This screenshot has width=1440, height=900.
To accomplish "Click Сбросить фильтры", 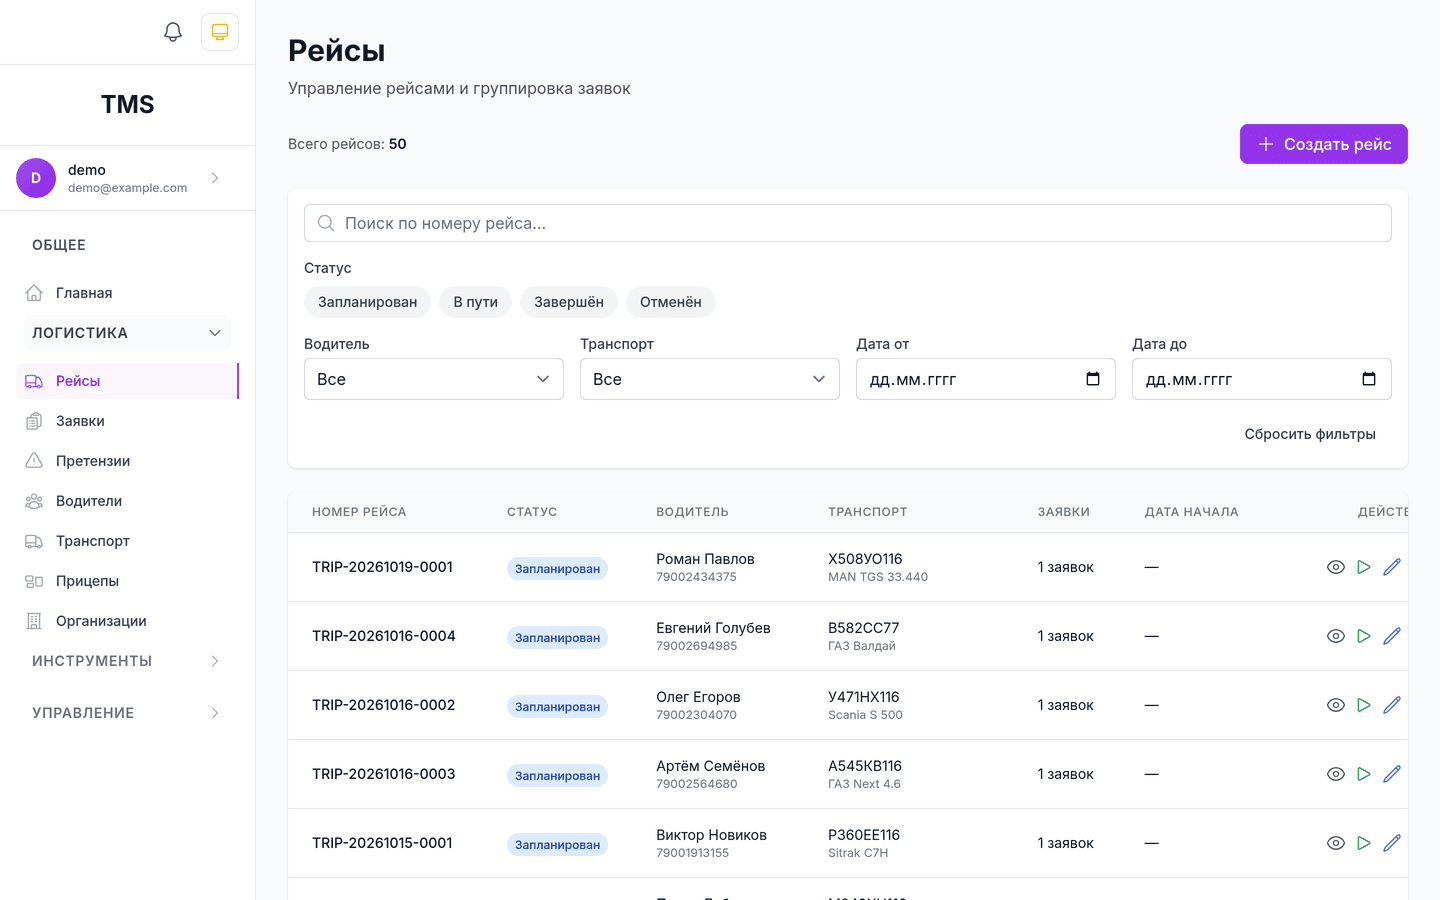I will (1310, 434).
